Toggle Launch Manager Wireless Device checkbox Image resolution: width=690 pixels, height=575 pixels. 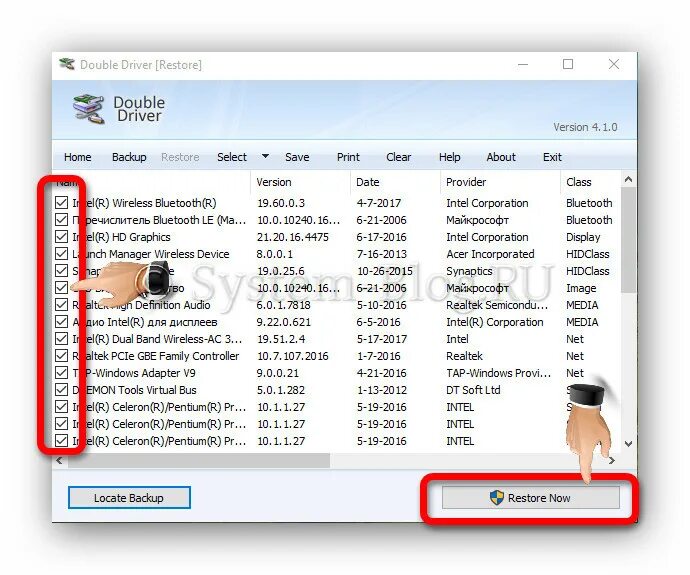(x=62, y=254)
